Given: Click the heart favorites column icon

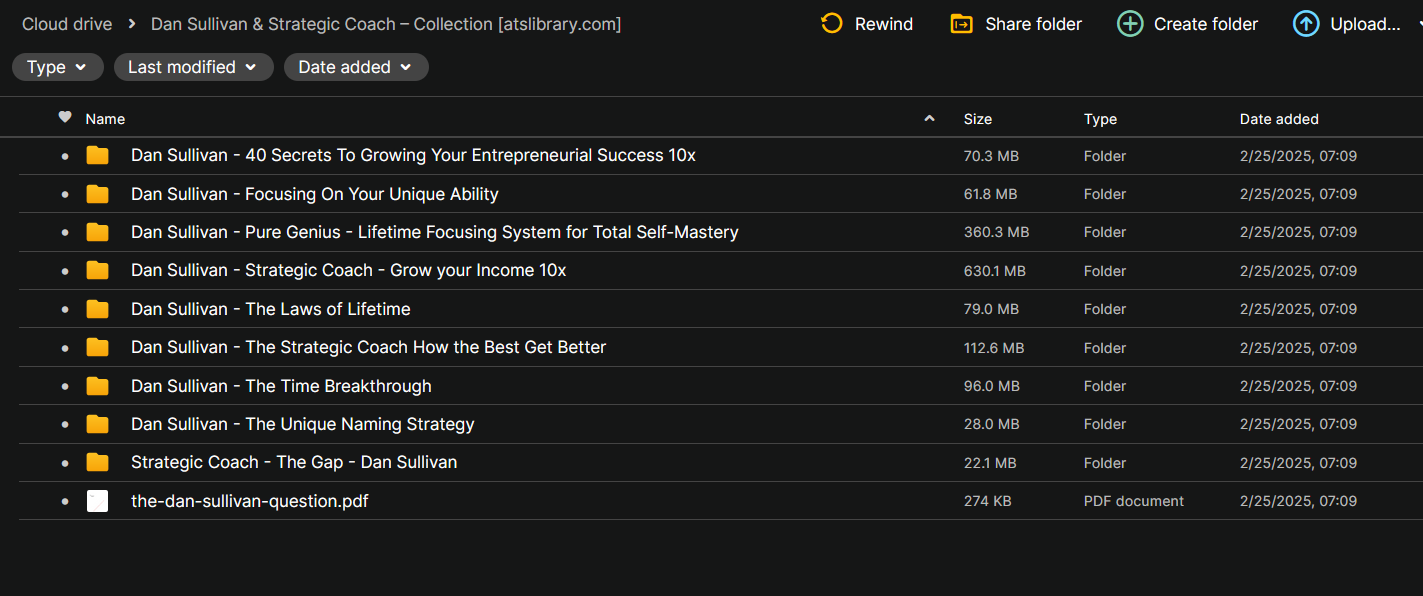Looking at the screenshot, I should pyautogui.click(x=65, y=117).
